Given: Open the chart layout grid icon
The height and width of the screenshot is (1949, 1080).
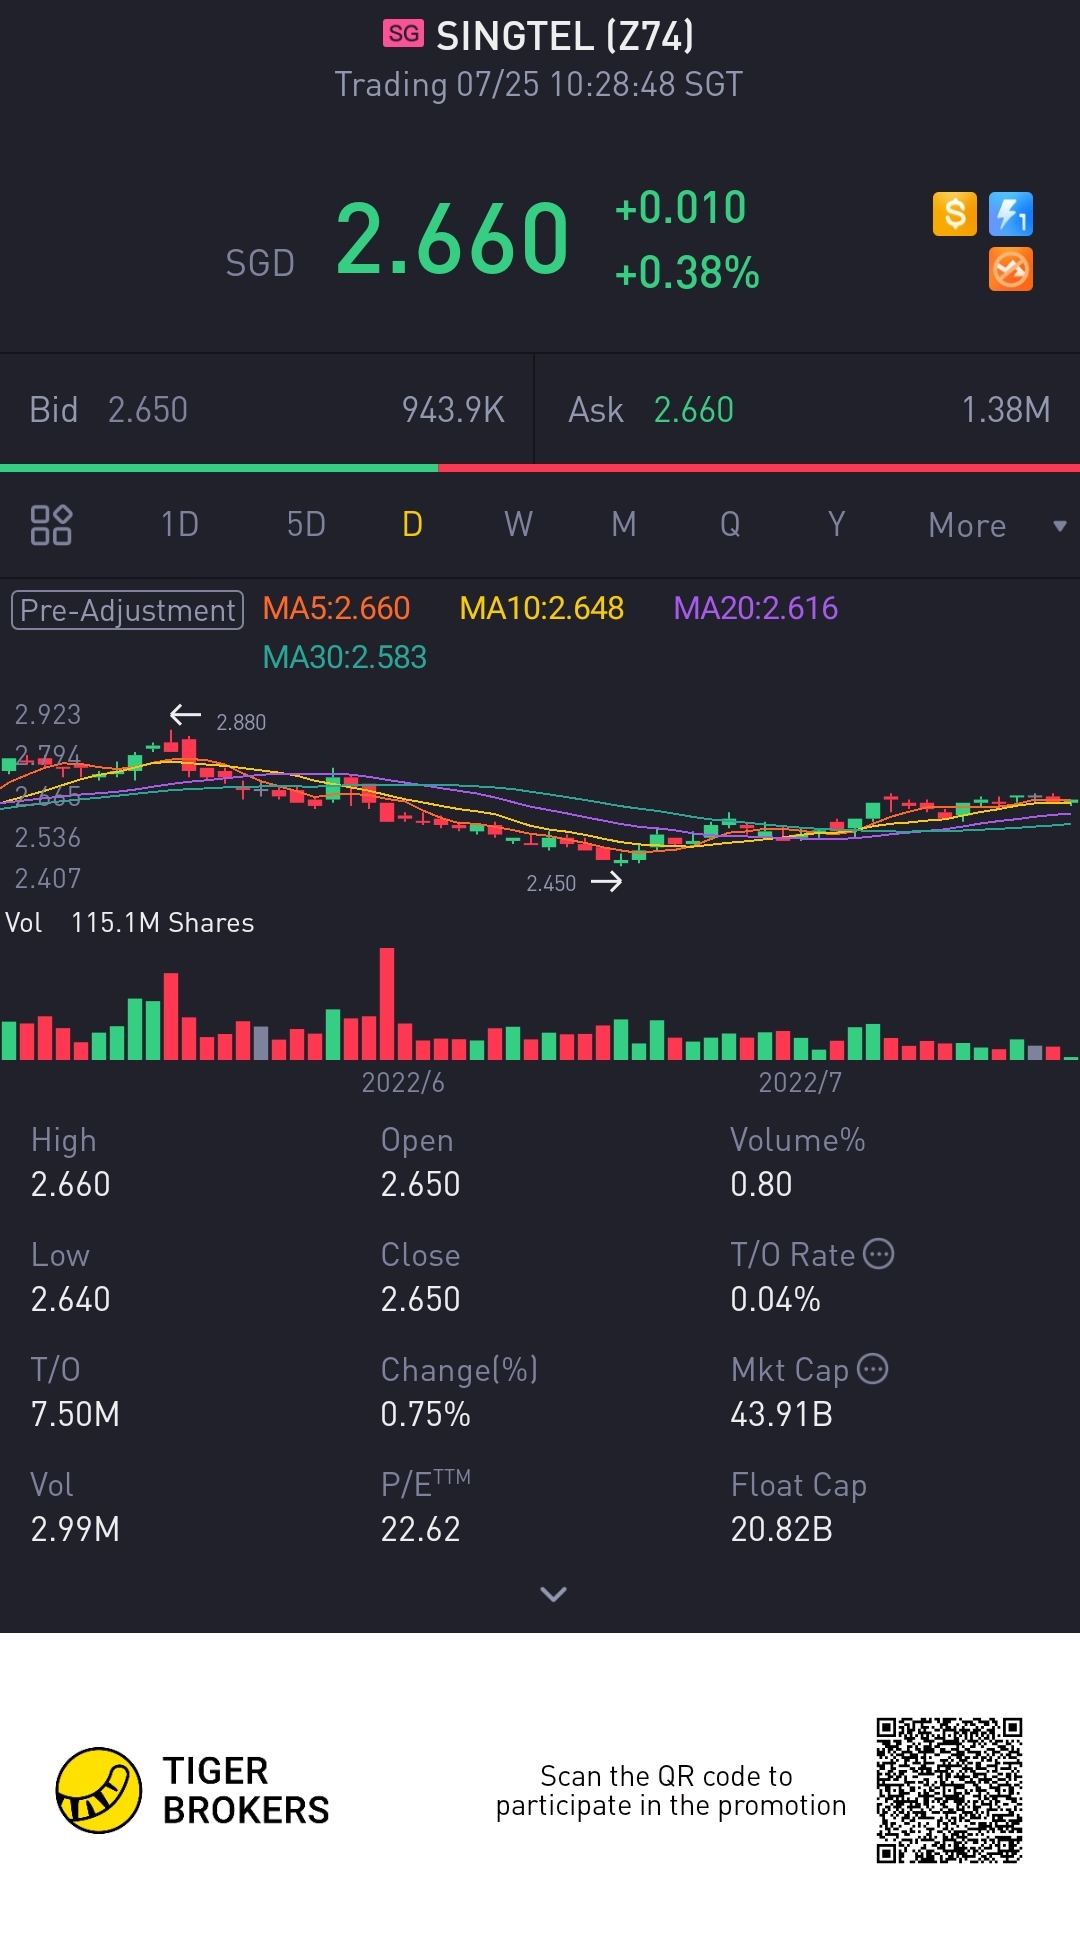Looking at the screenshot, I should point(51,525).
